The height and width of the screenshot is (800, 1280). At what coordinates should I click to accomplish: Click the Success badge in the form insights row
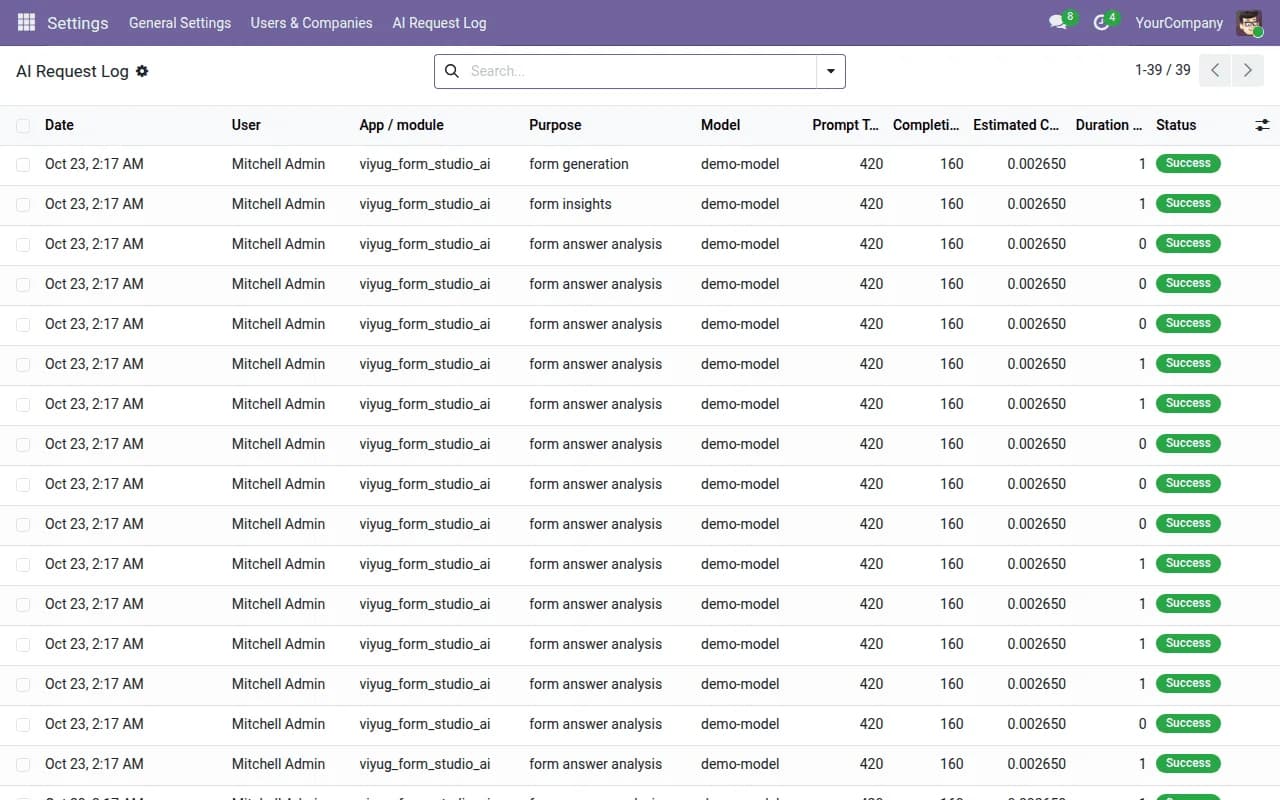coord(1188,203)
